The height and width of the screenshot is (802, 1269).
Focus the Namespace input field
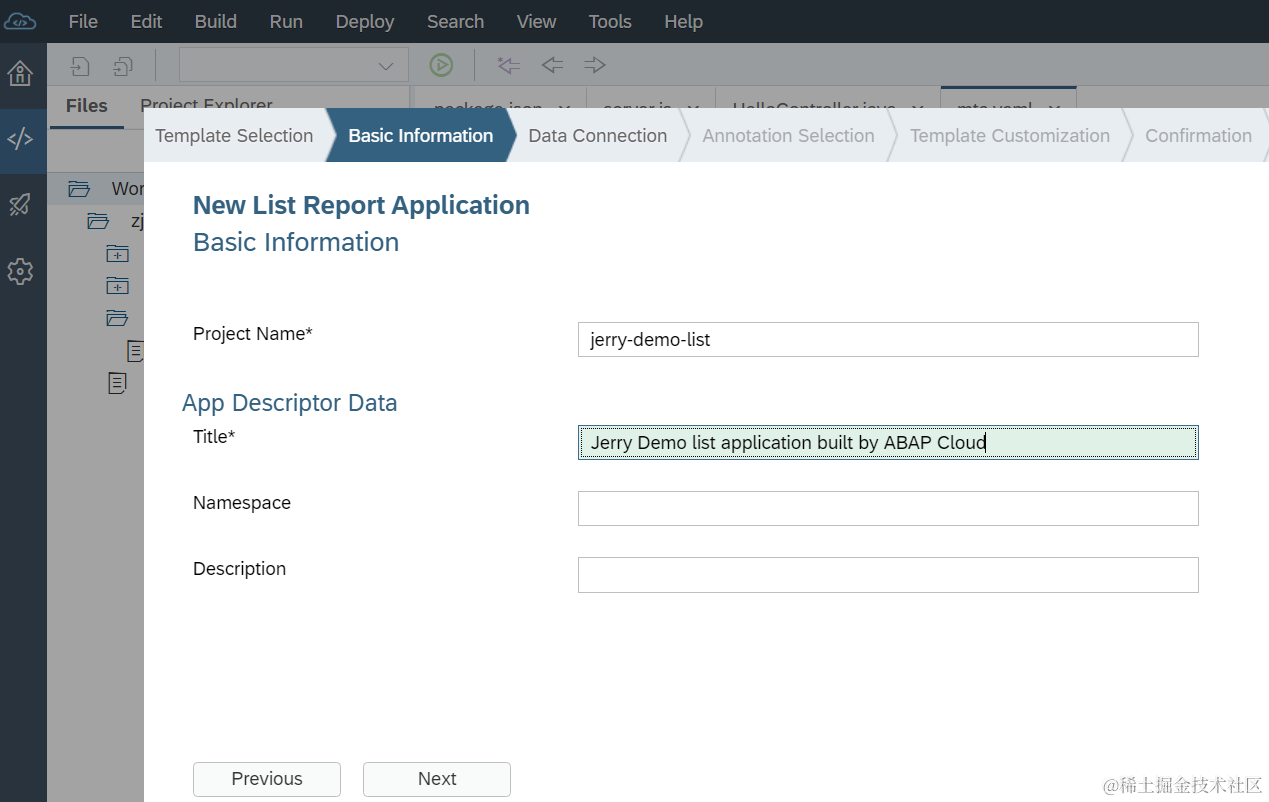click(888, 508)
